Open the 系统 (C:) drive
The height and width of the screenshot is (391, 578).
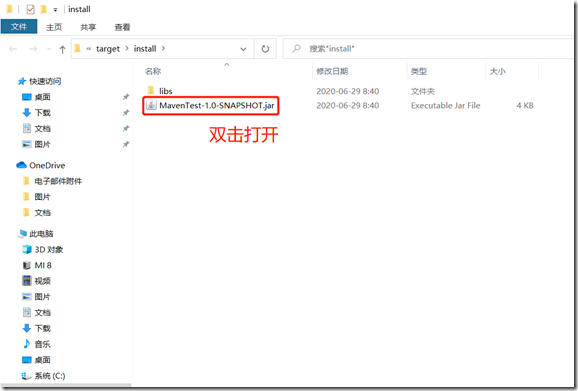pyautogui.click(x=50, y=376)
